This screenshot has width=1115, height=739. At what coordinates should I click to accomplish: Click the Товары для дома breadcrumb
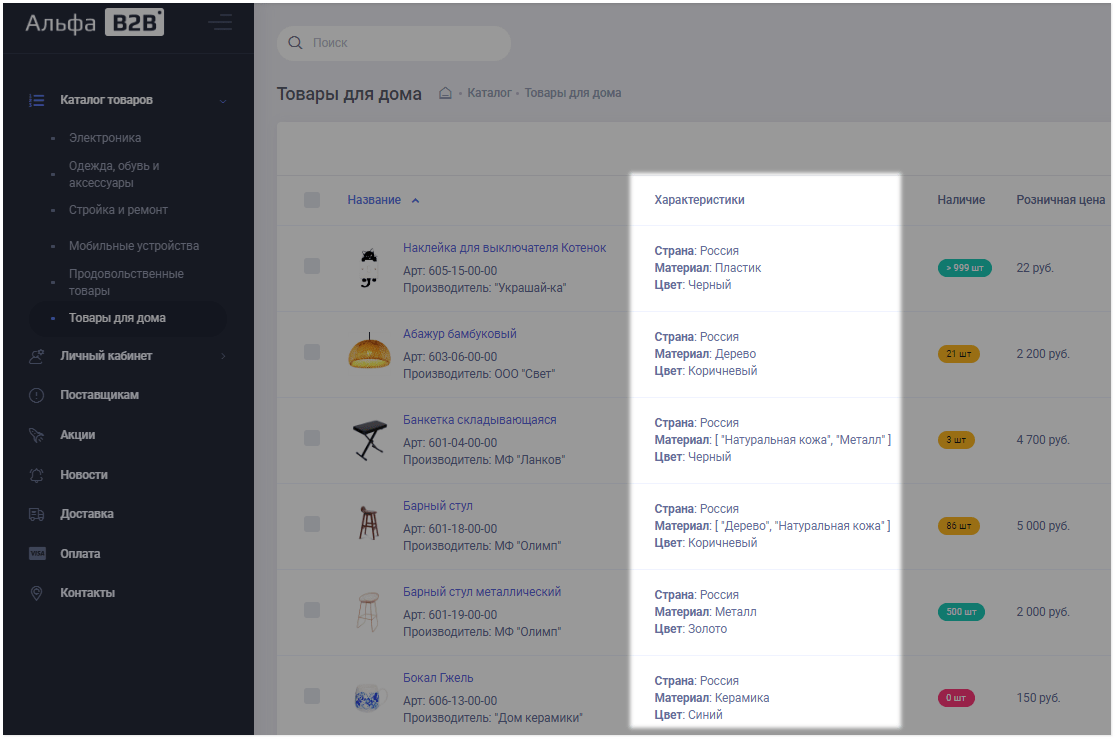[573, 93]
